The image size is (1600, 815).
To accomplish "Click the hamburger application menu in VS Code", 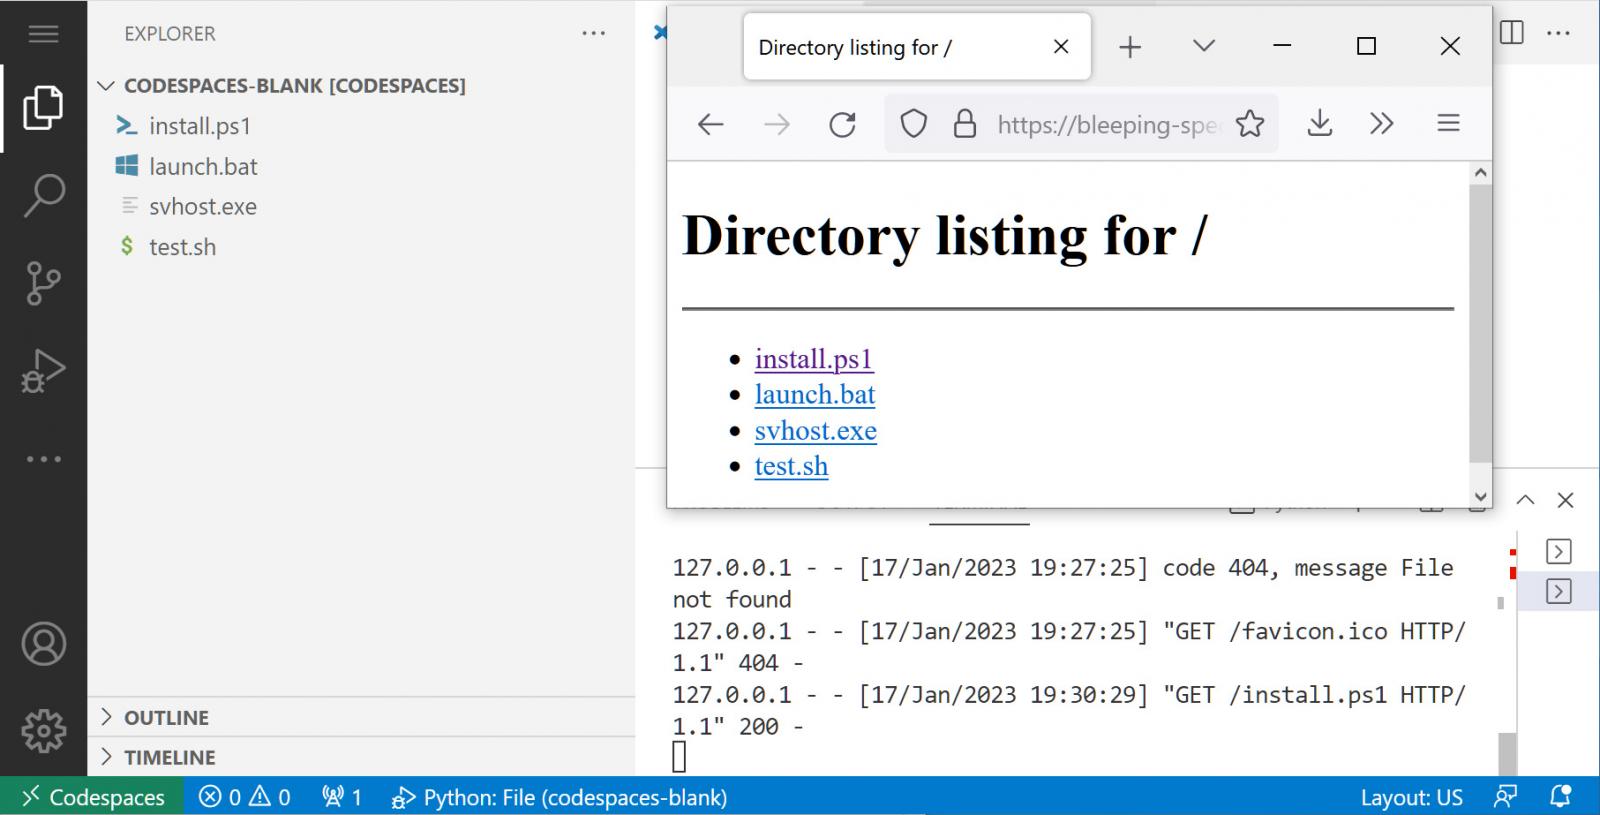I will pyautogui.click(x=43, y=34).
